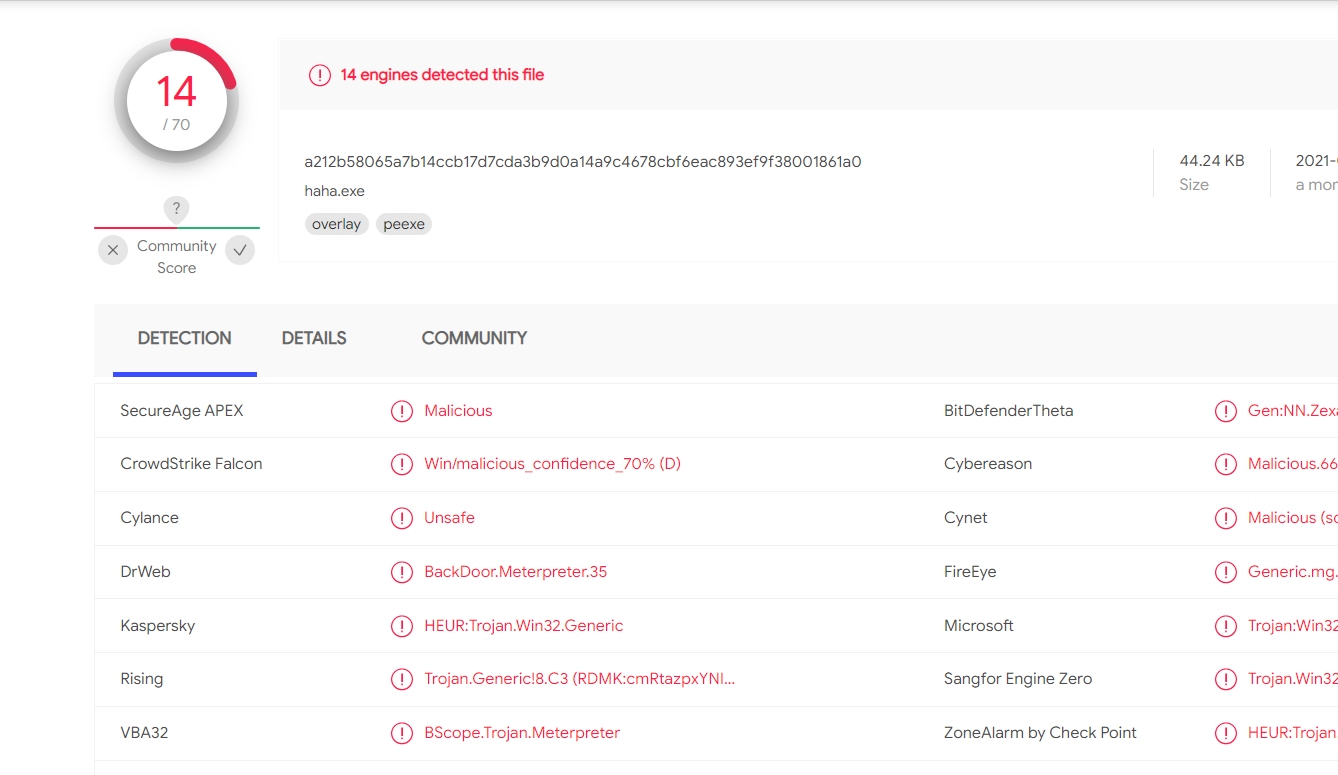
Task: Click warning icon in Microsoft result row
Action: click(1226, 626)
